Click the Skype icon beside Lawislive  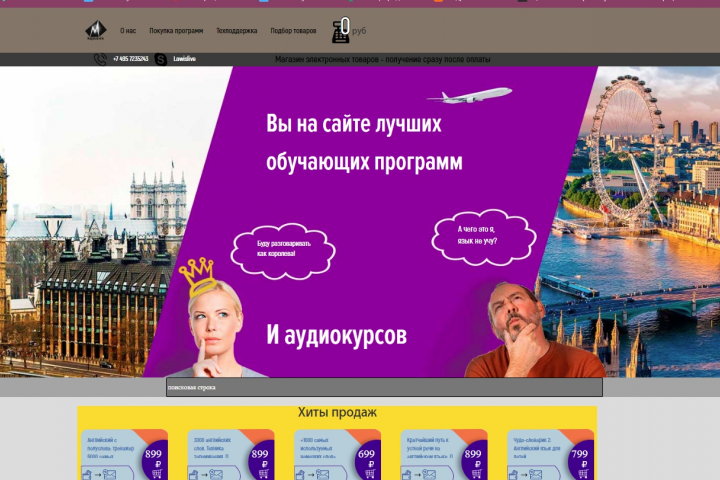click(161, 59)
